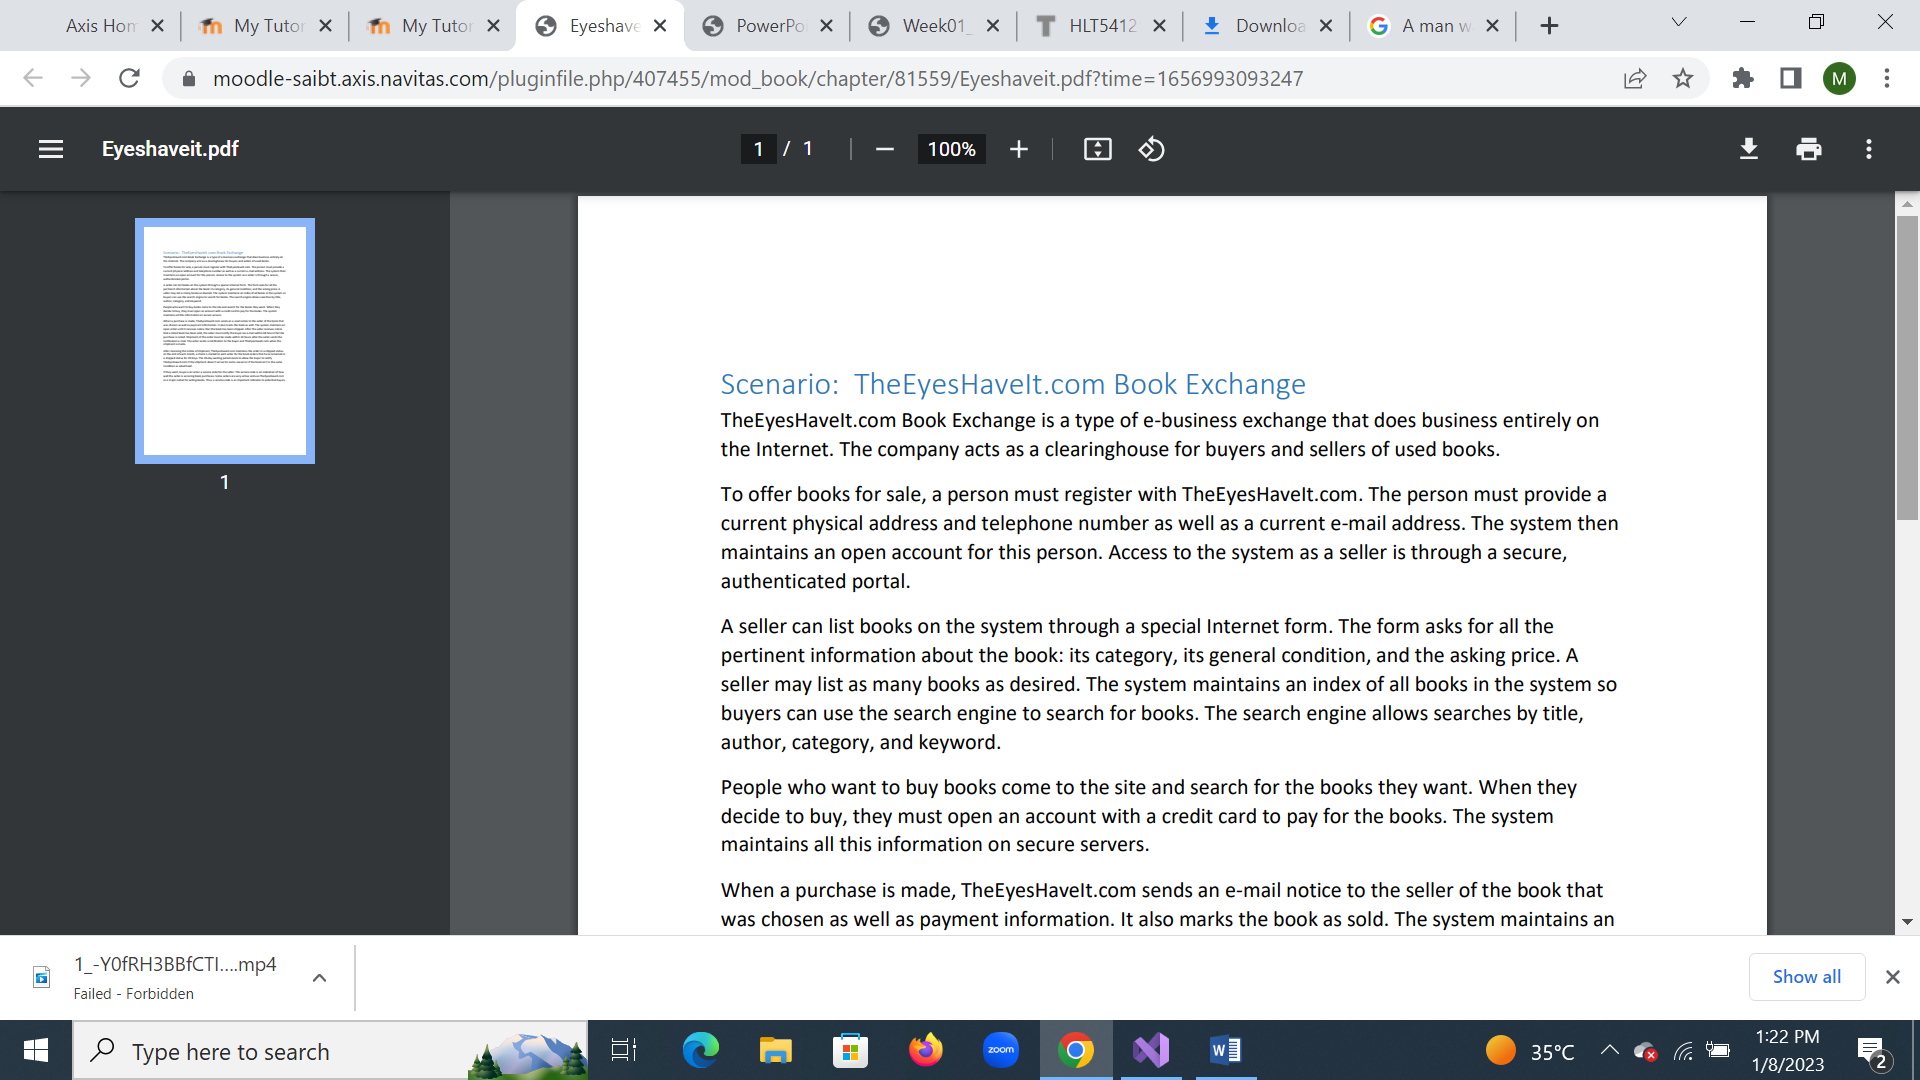Print the Eyeshaveit.pdf document
The image size is (1920, 1080).
(x=1808, y=148)
